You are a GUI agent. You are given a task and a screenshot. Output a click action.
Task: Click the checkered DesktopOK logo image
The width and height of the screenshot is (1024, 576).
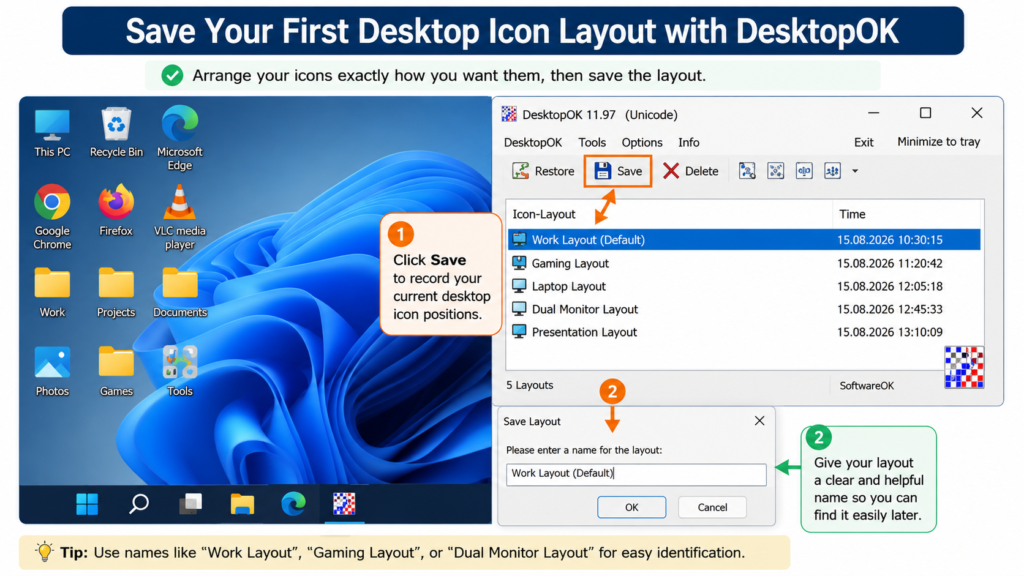click(x=964, y=367)
